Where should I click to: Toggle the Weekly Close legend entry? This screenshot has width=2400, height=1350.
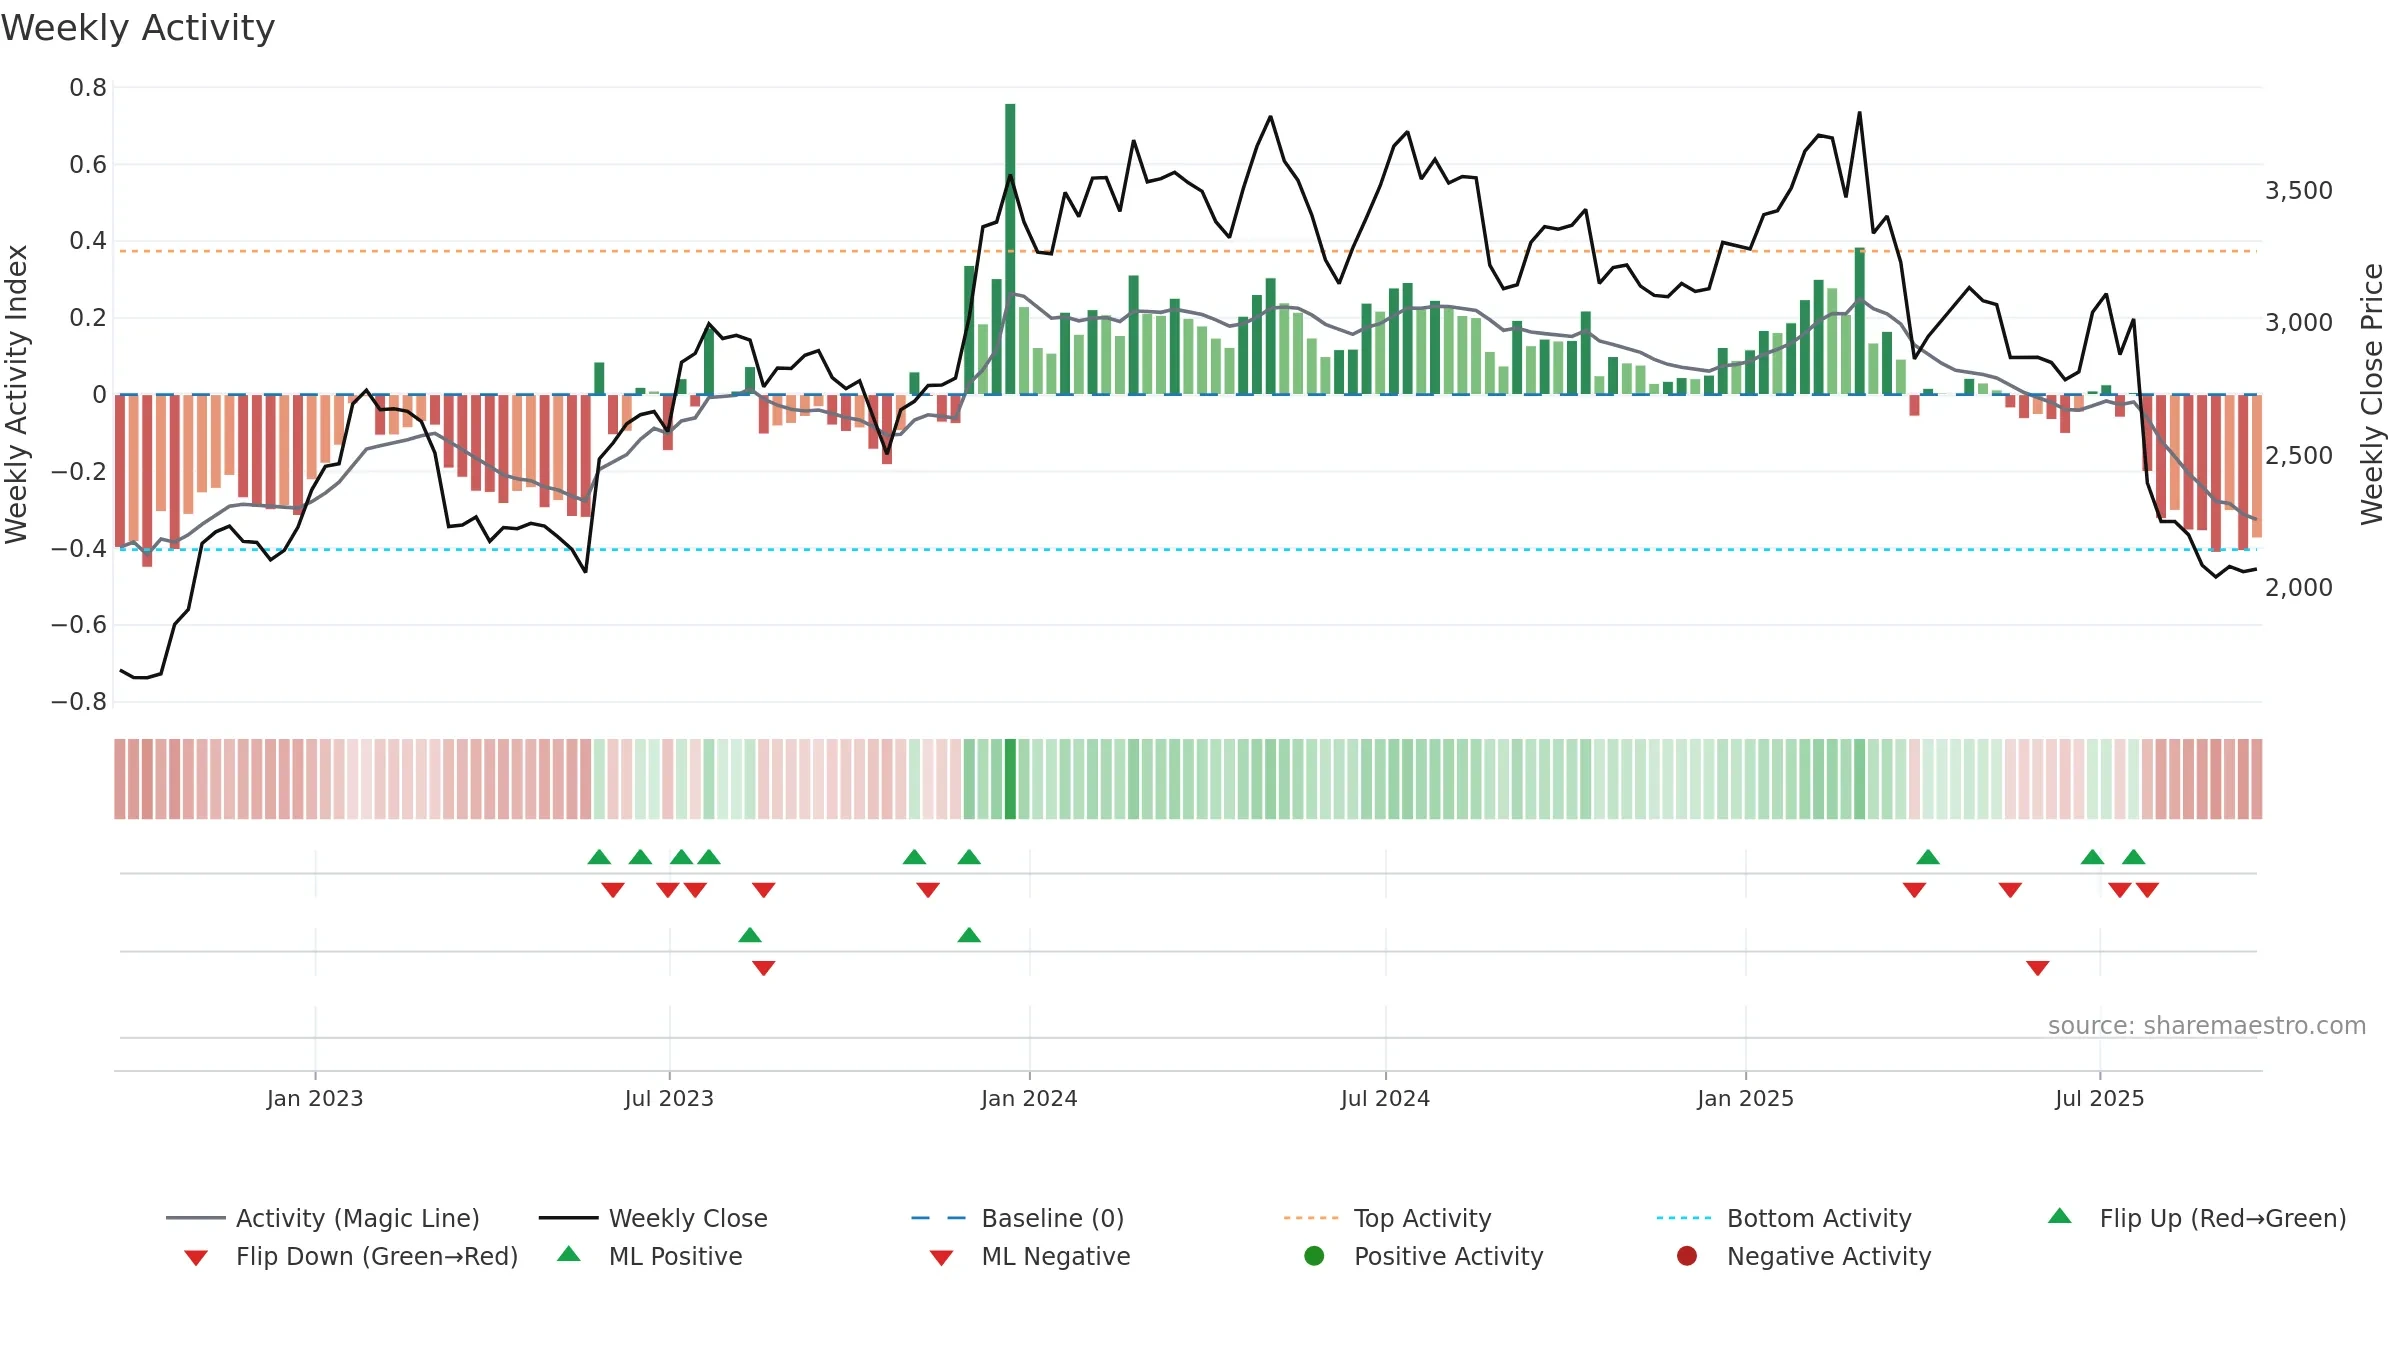point(653,1218)
